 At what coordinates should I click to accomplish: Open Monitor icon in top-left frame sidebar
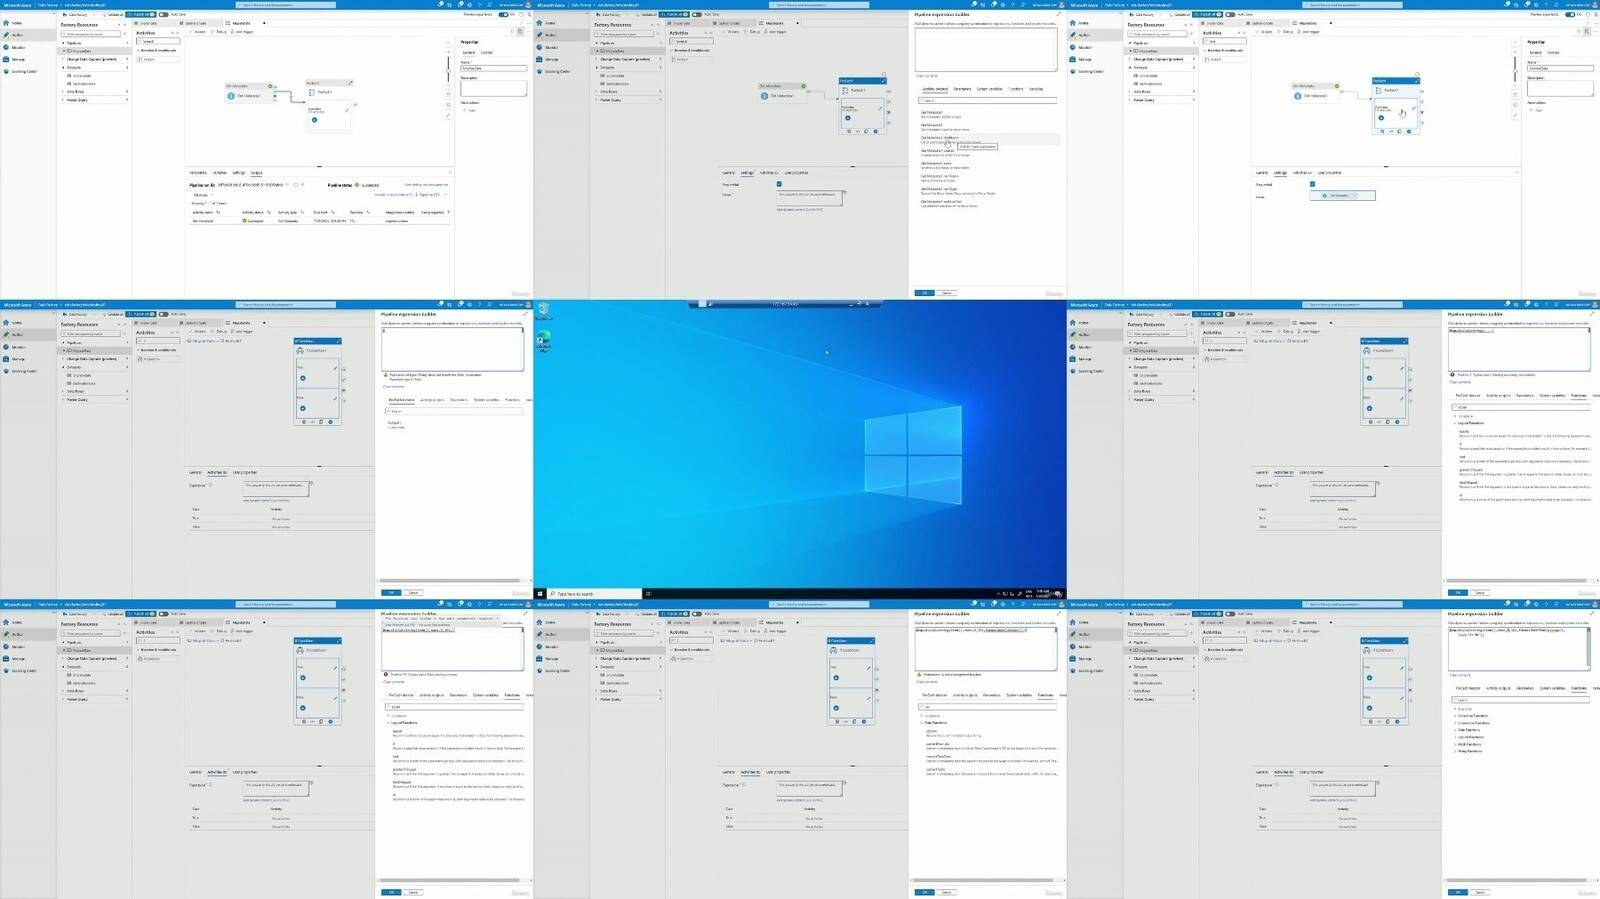6,47
